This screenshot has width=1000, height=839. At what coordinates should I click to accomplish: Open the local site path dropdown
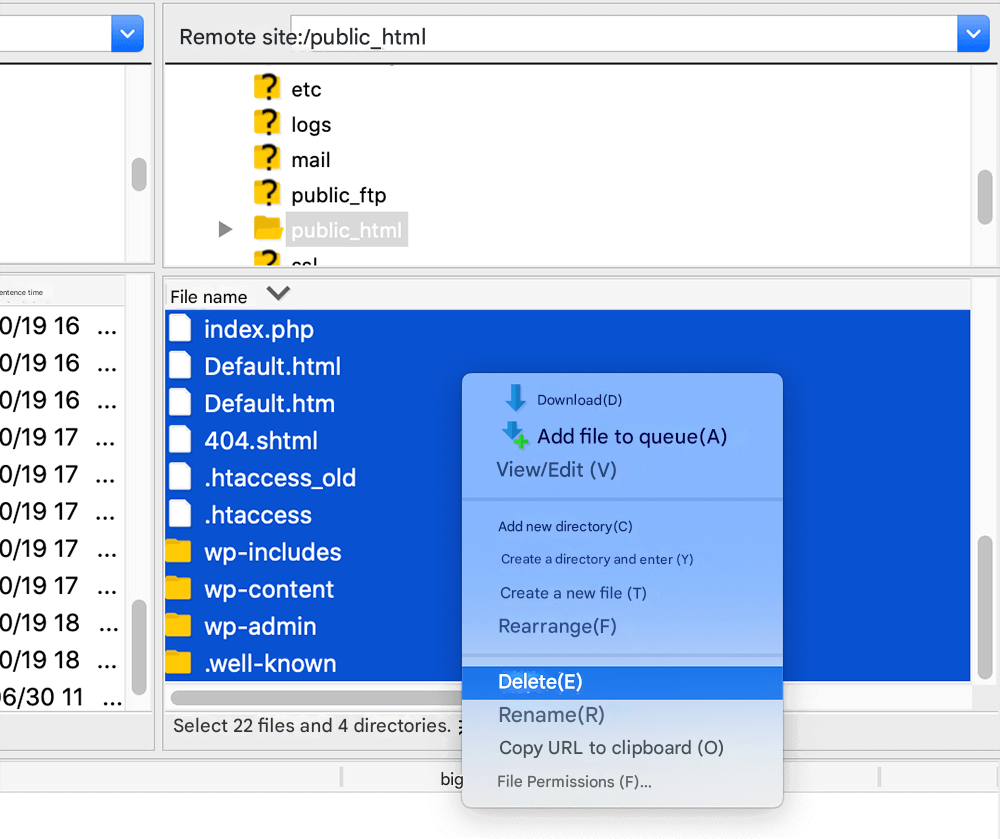(x=127, y=33)
